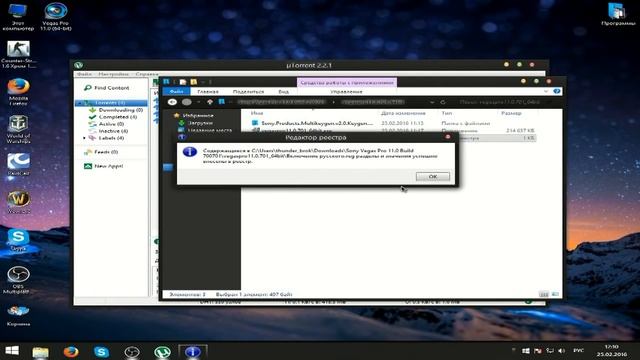Open the Управление ribbon tab
The width and height of the screenshot is (640, 360).
coord(346,92)
